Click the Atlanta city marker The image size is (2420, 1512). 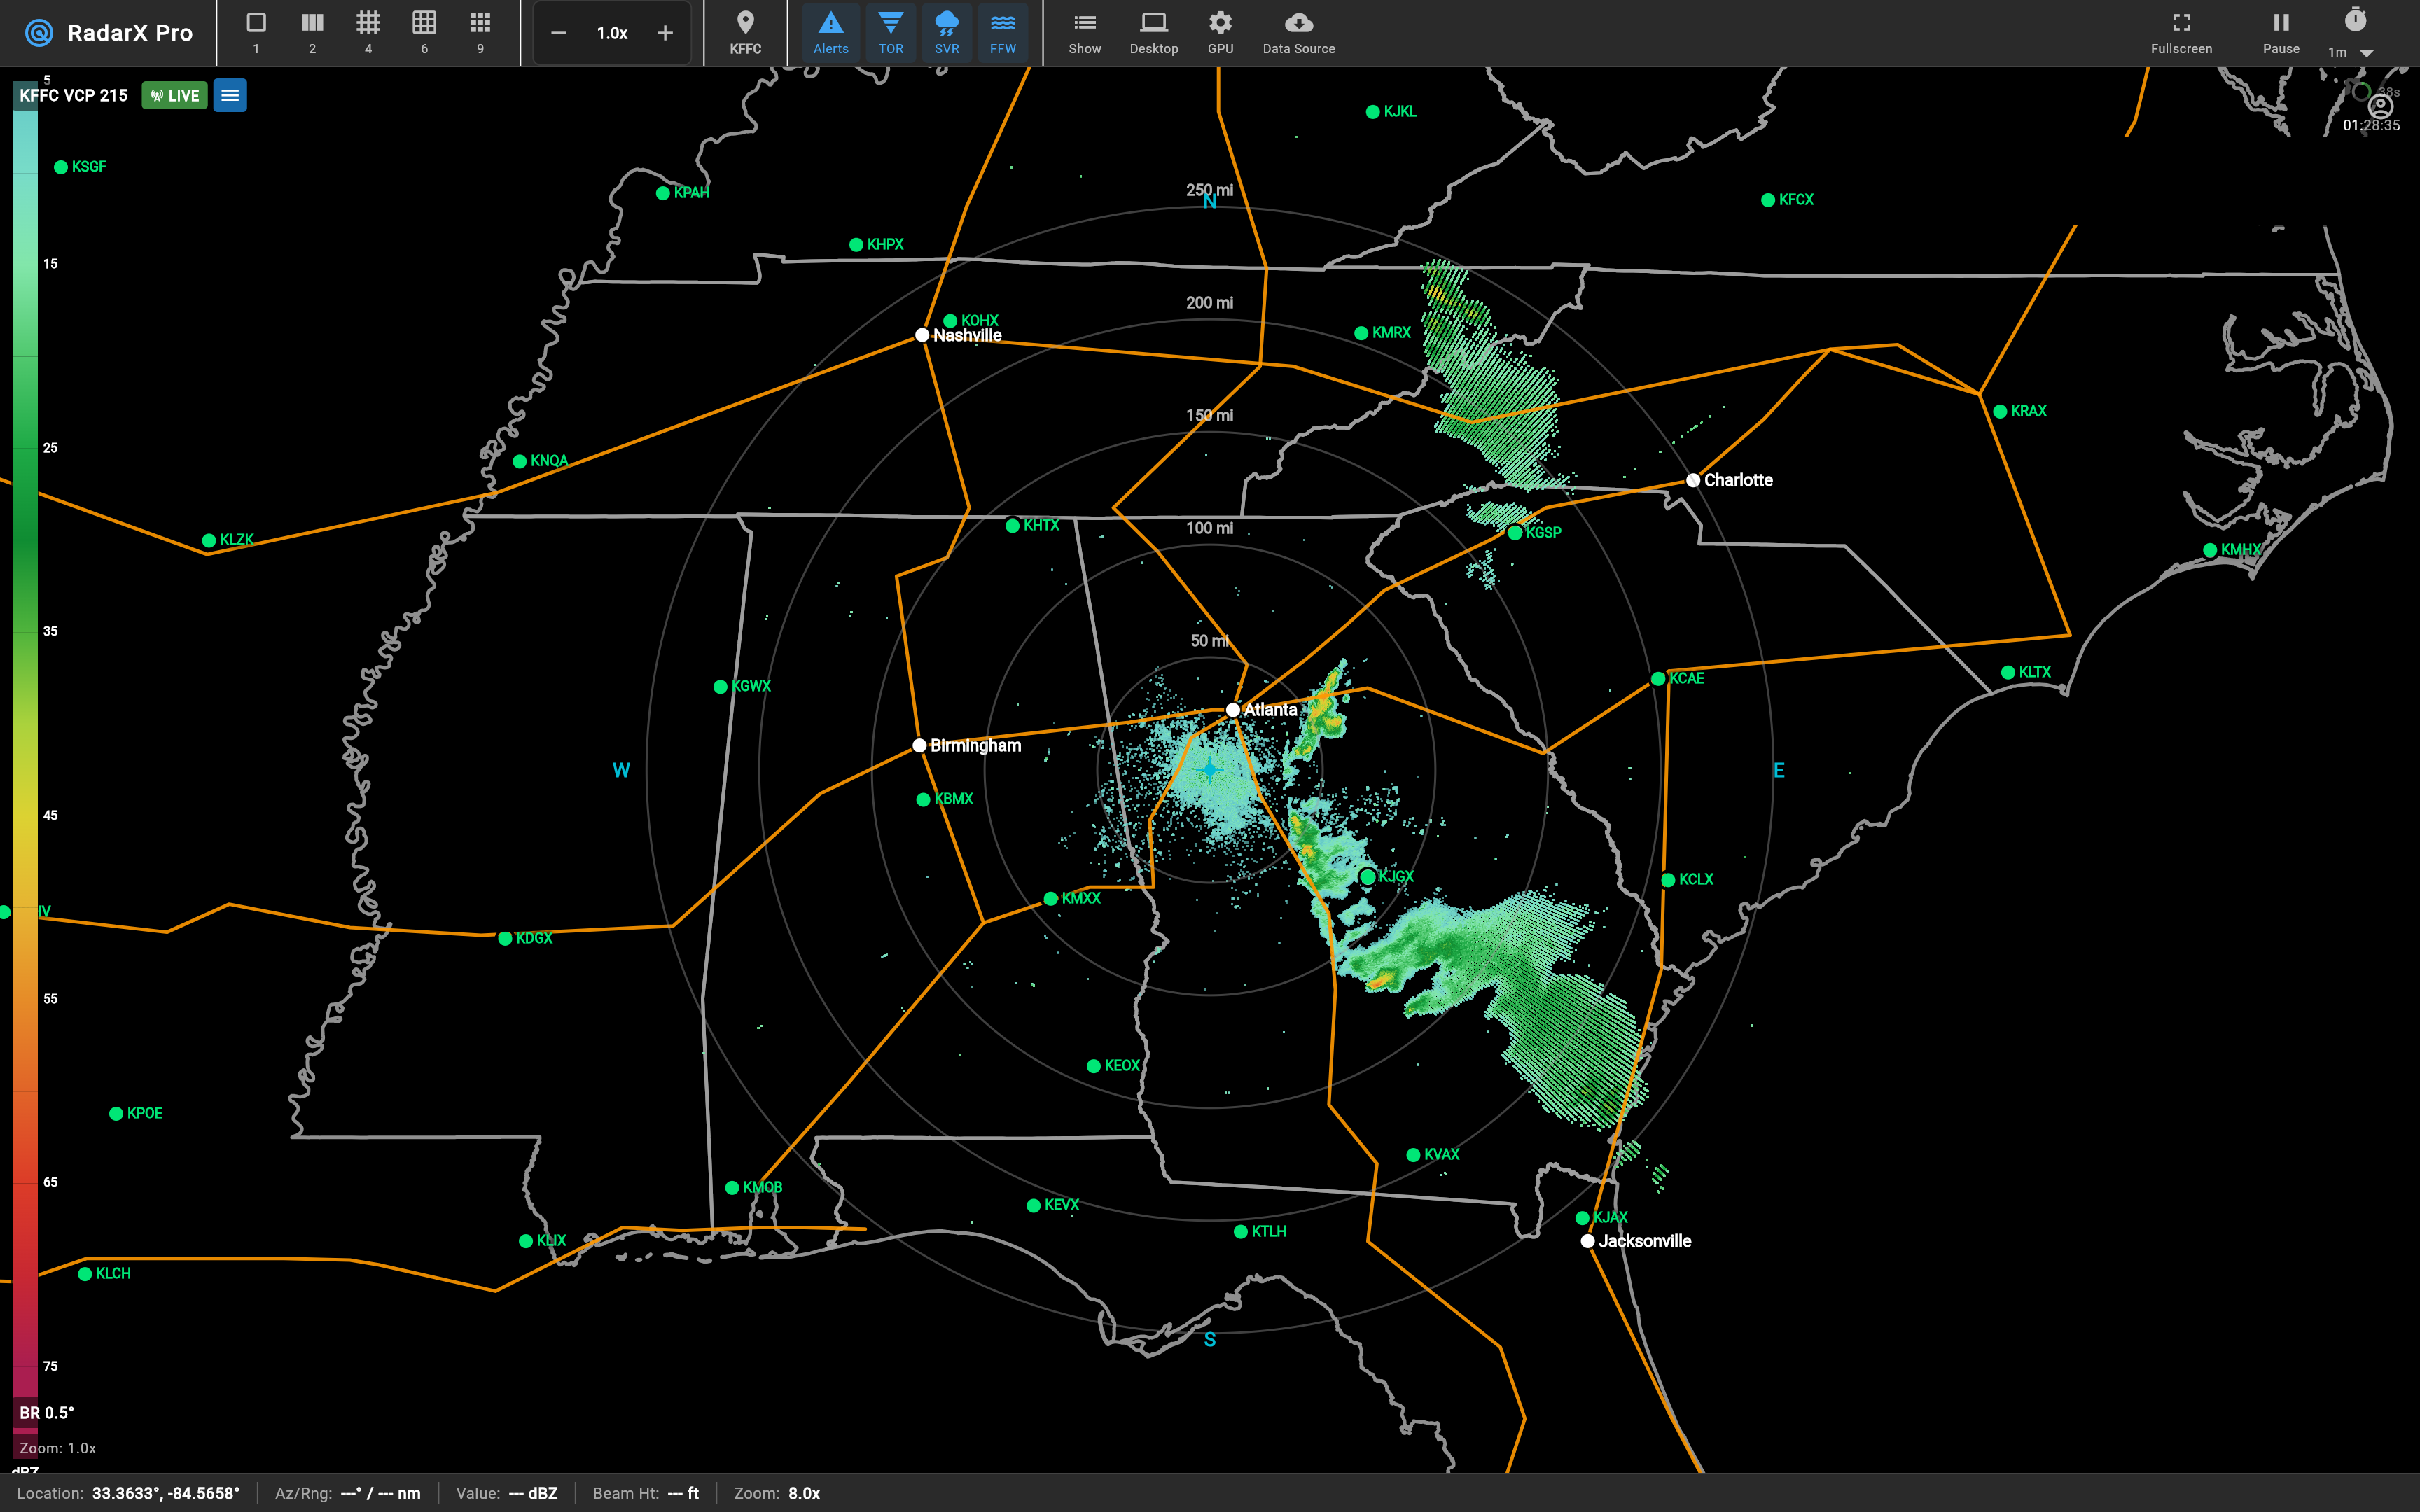point(1233,710)
